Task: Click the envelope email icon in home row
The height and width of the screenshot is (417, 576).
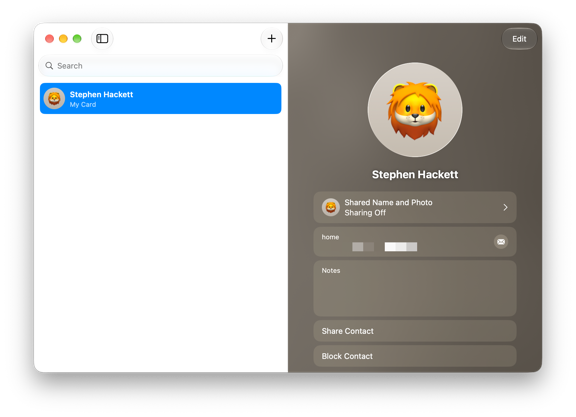Action: (501, 242)
